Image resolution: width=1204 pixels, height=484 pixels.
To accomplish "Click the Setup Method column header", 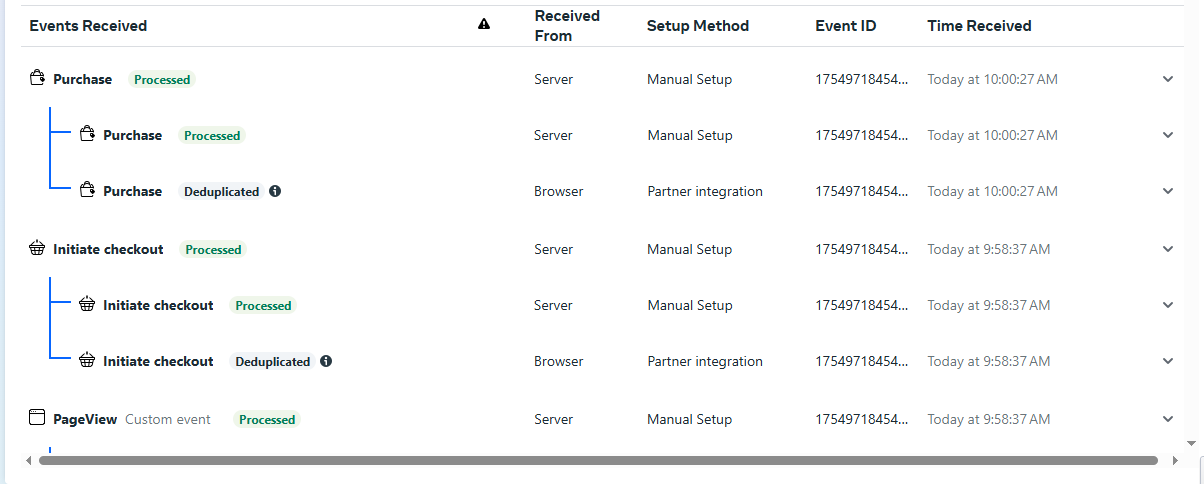I will (697, 26).
